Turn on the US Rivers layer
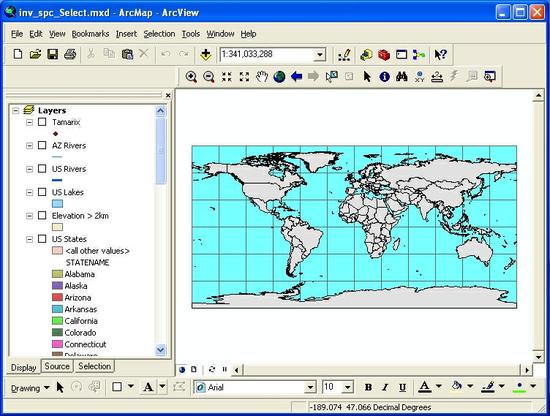 42,169
